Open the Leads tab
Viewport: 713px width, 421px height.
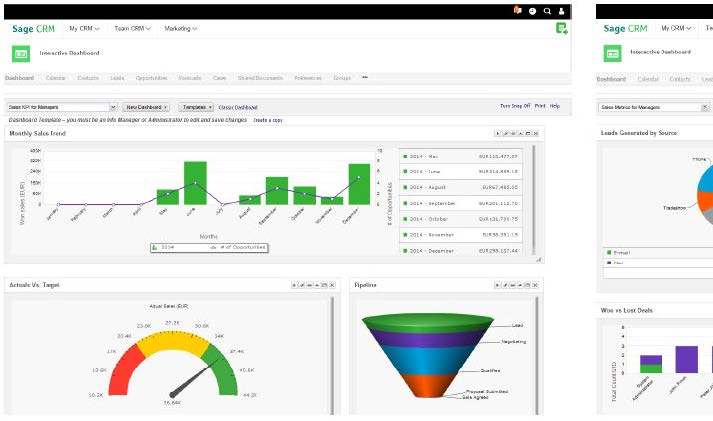[117, 78]
